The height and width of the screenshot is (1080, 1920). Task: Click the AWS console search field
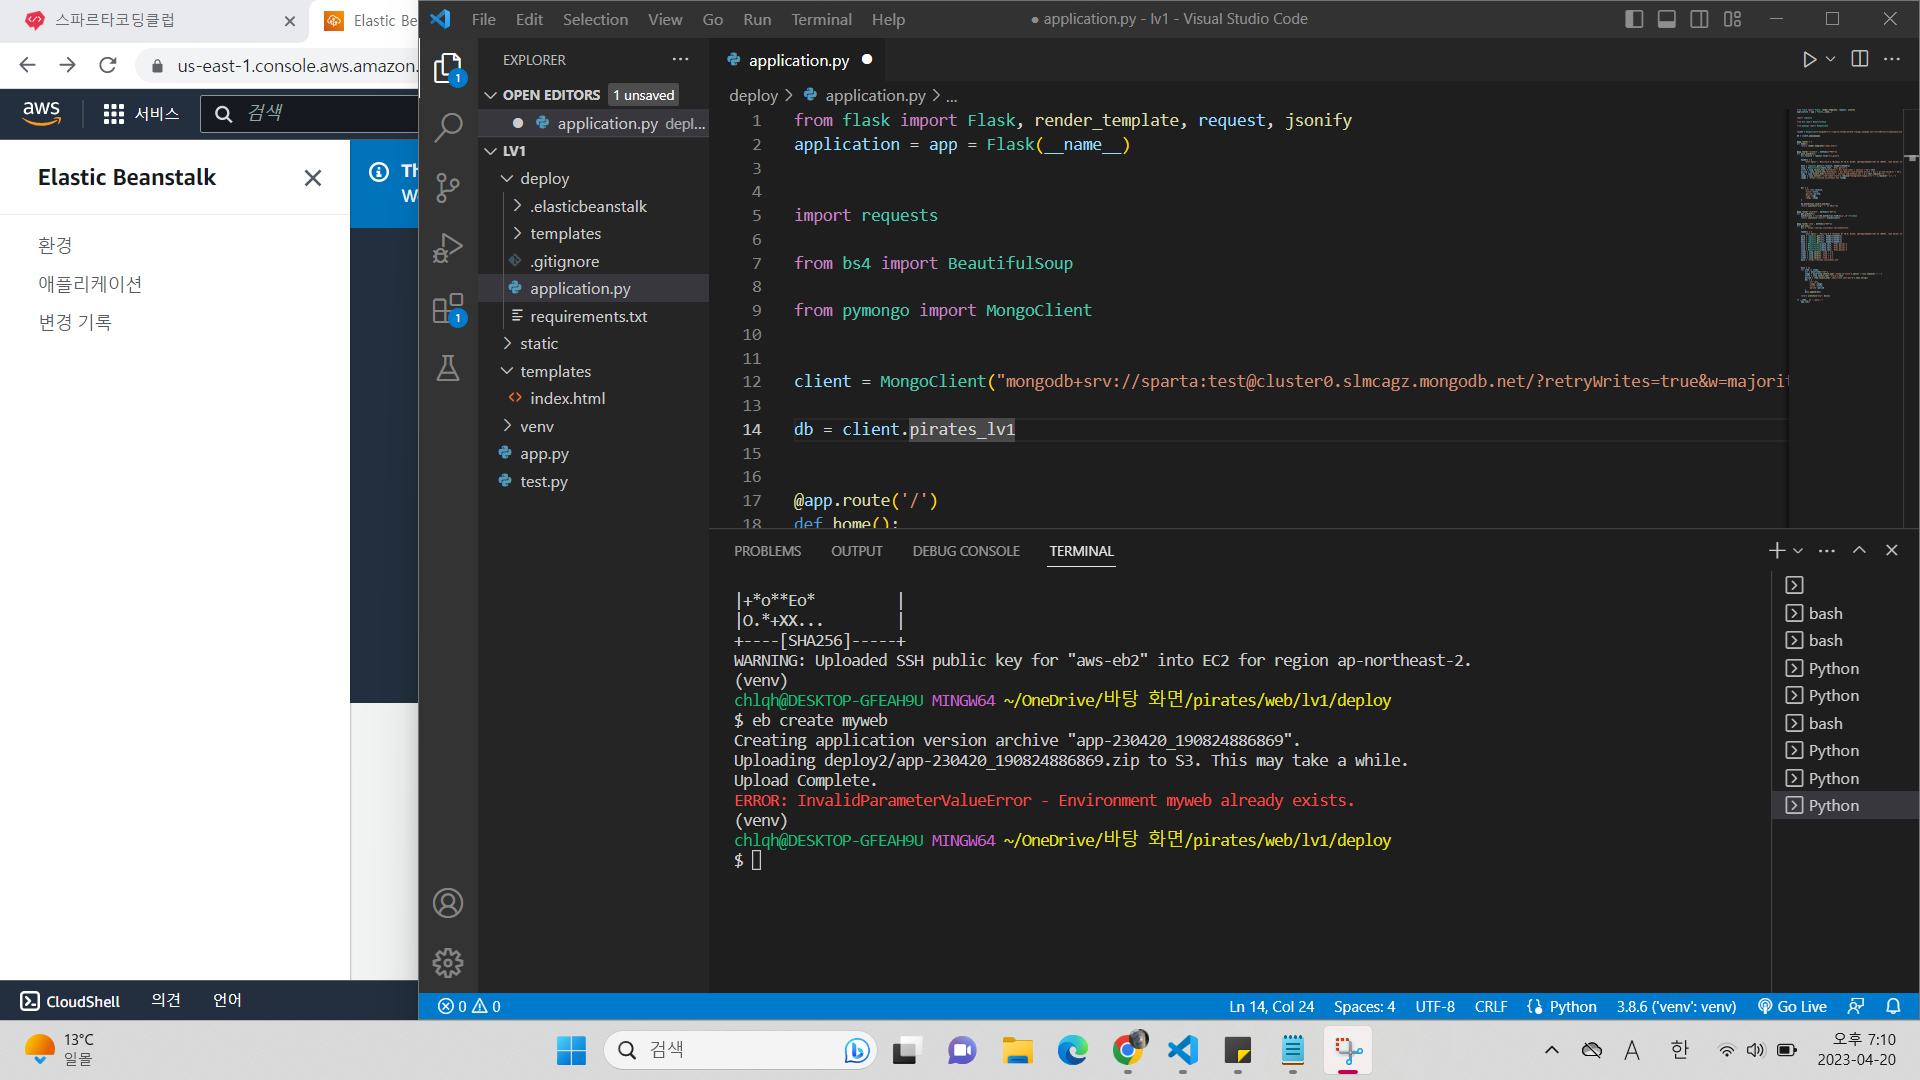tap(310, 114)
